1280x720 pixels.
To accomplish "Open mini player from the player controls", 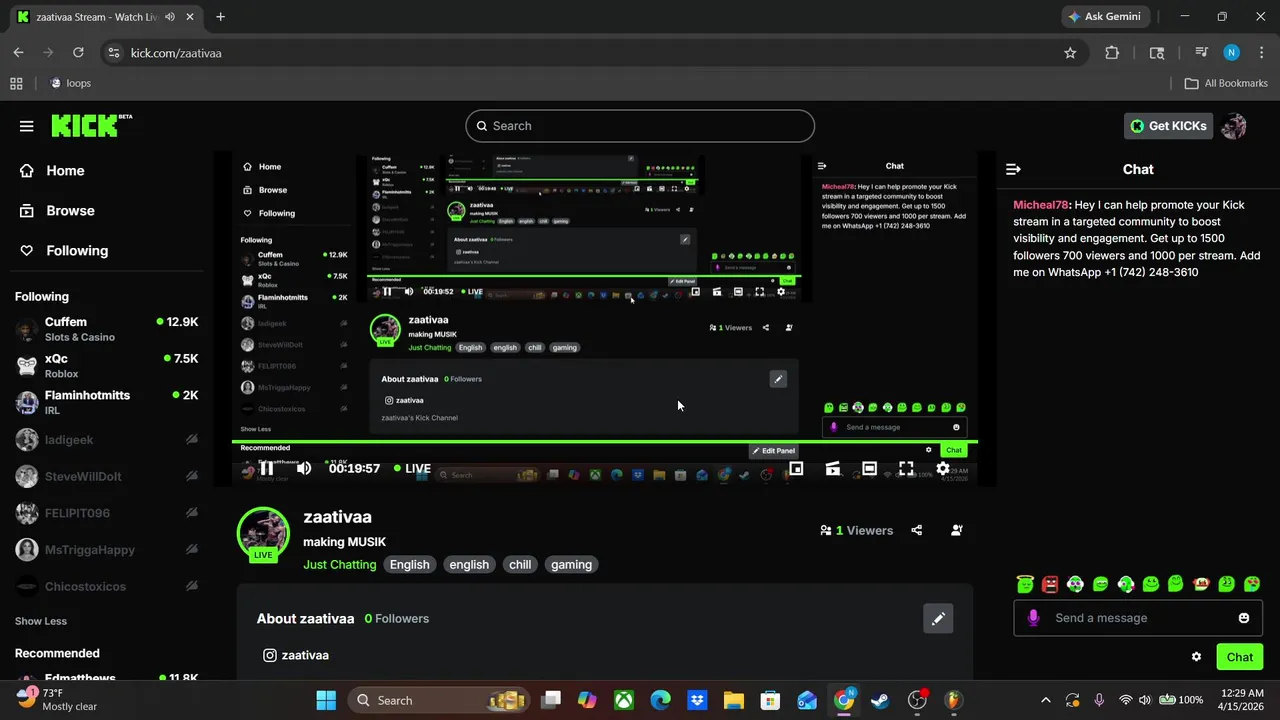I will [x=796, y=468].
